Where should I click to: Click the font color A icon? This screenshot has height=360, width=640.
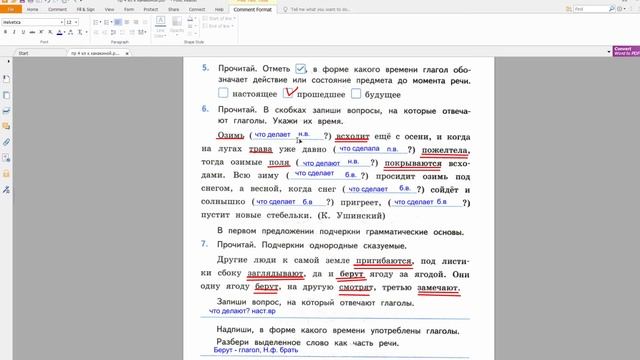(59, 32)
